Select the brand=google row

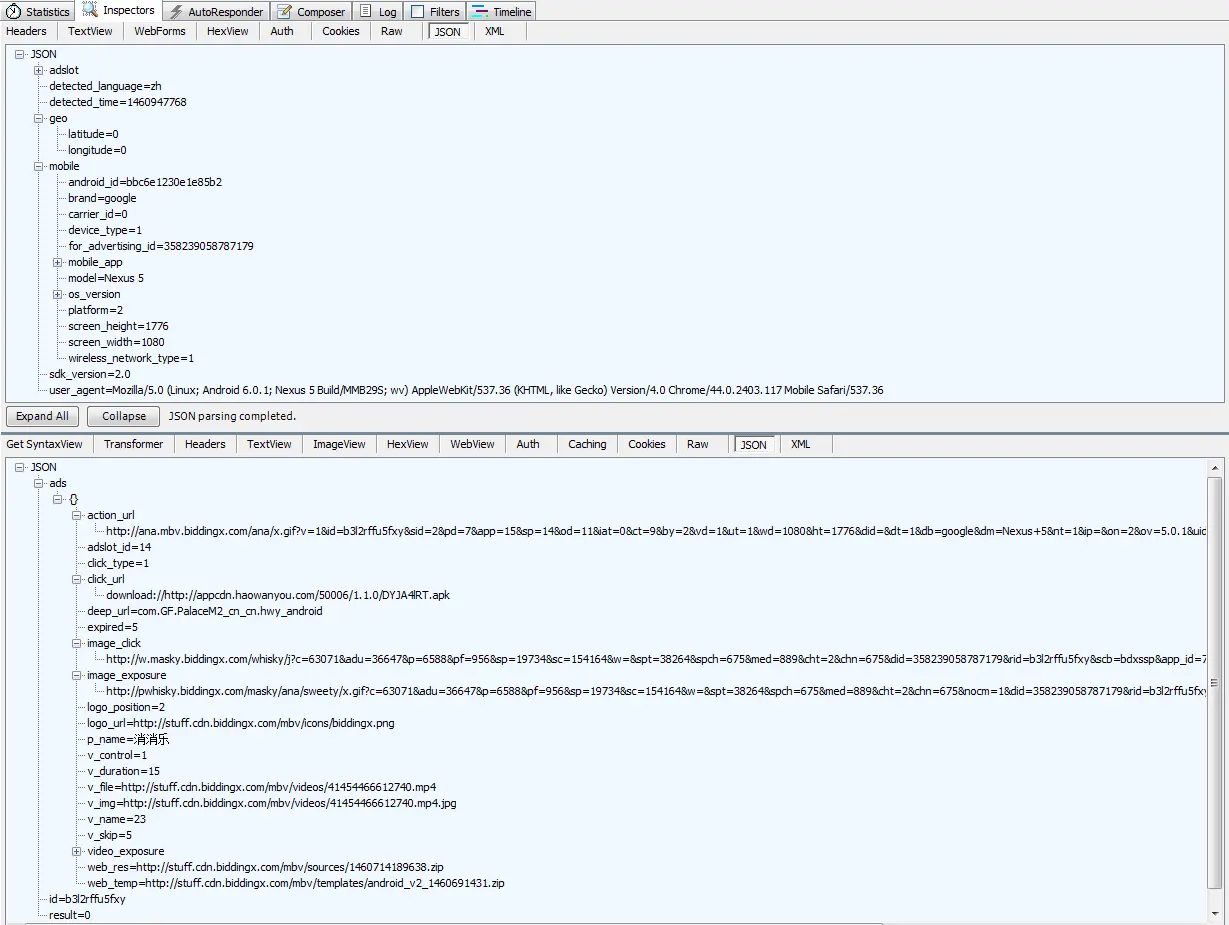(x=102, y=198)
